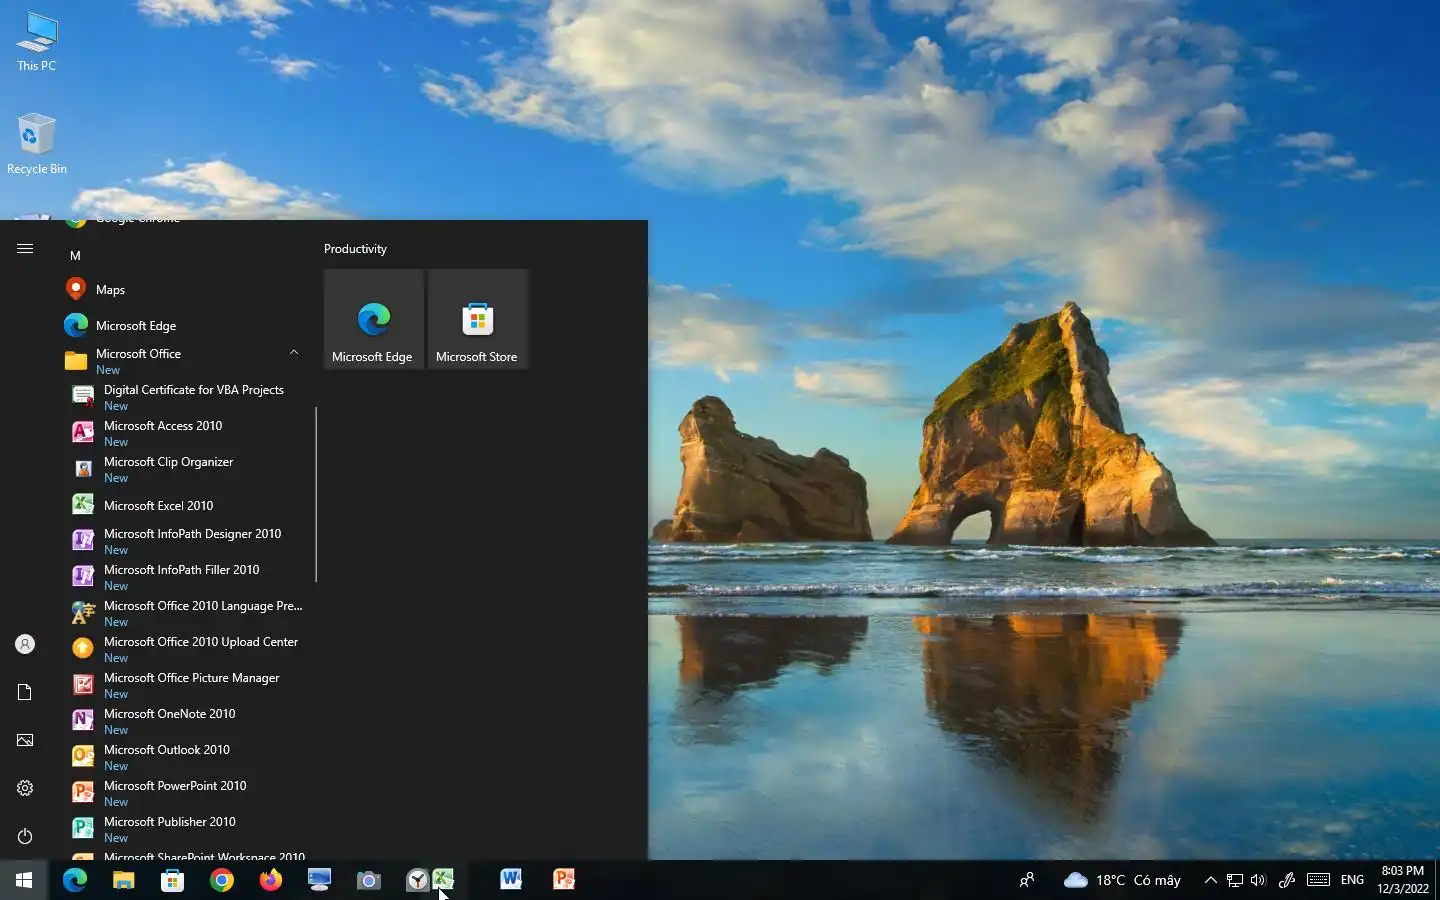Open Microsoft Edge from the taskbar
This screenshot has height=900, width=1440.
coord(75,880)
